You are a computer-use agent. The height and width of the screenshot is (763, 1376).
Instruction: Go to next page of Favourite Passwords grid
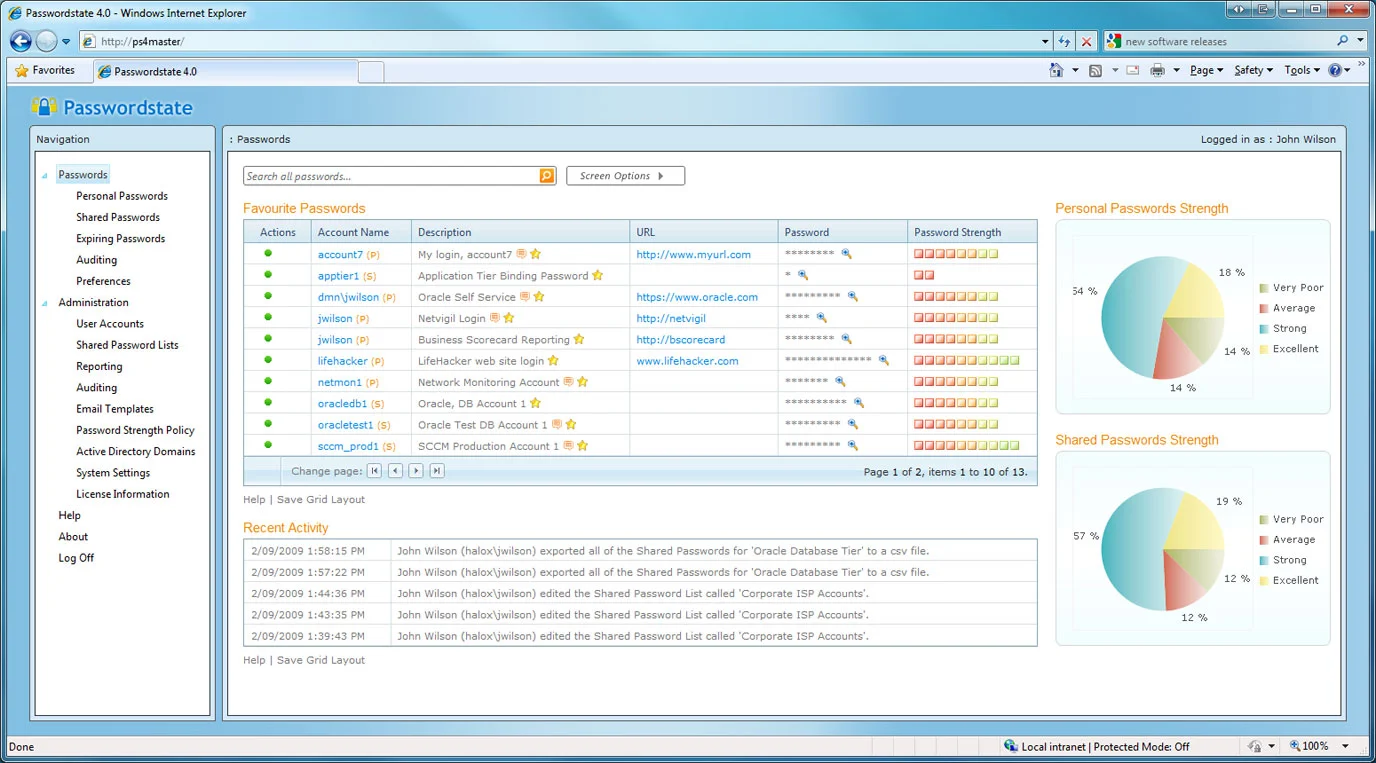click(416, 471)
